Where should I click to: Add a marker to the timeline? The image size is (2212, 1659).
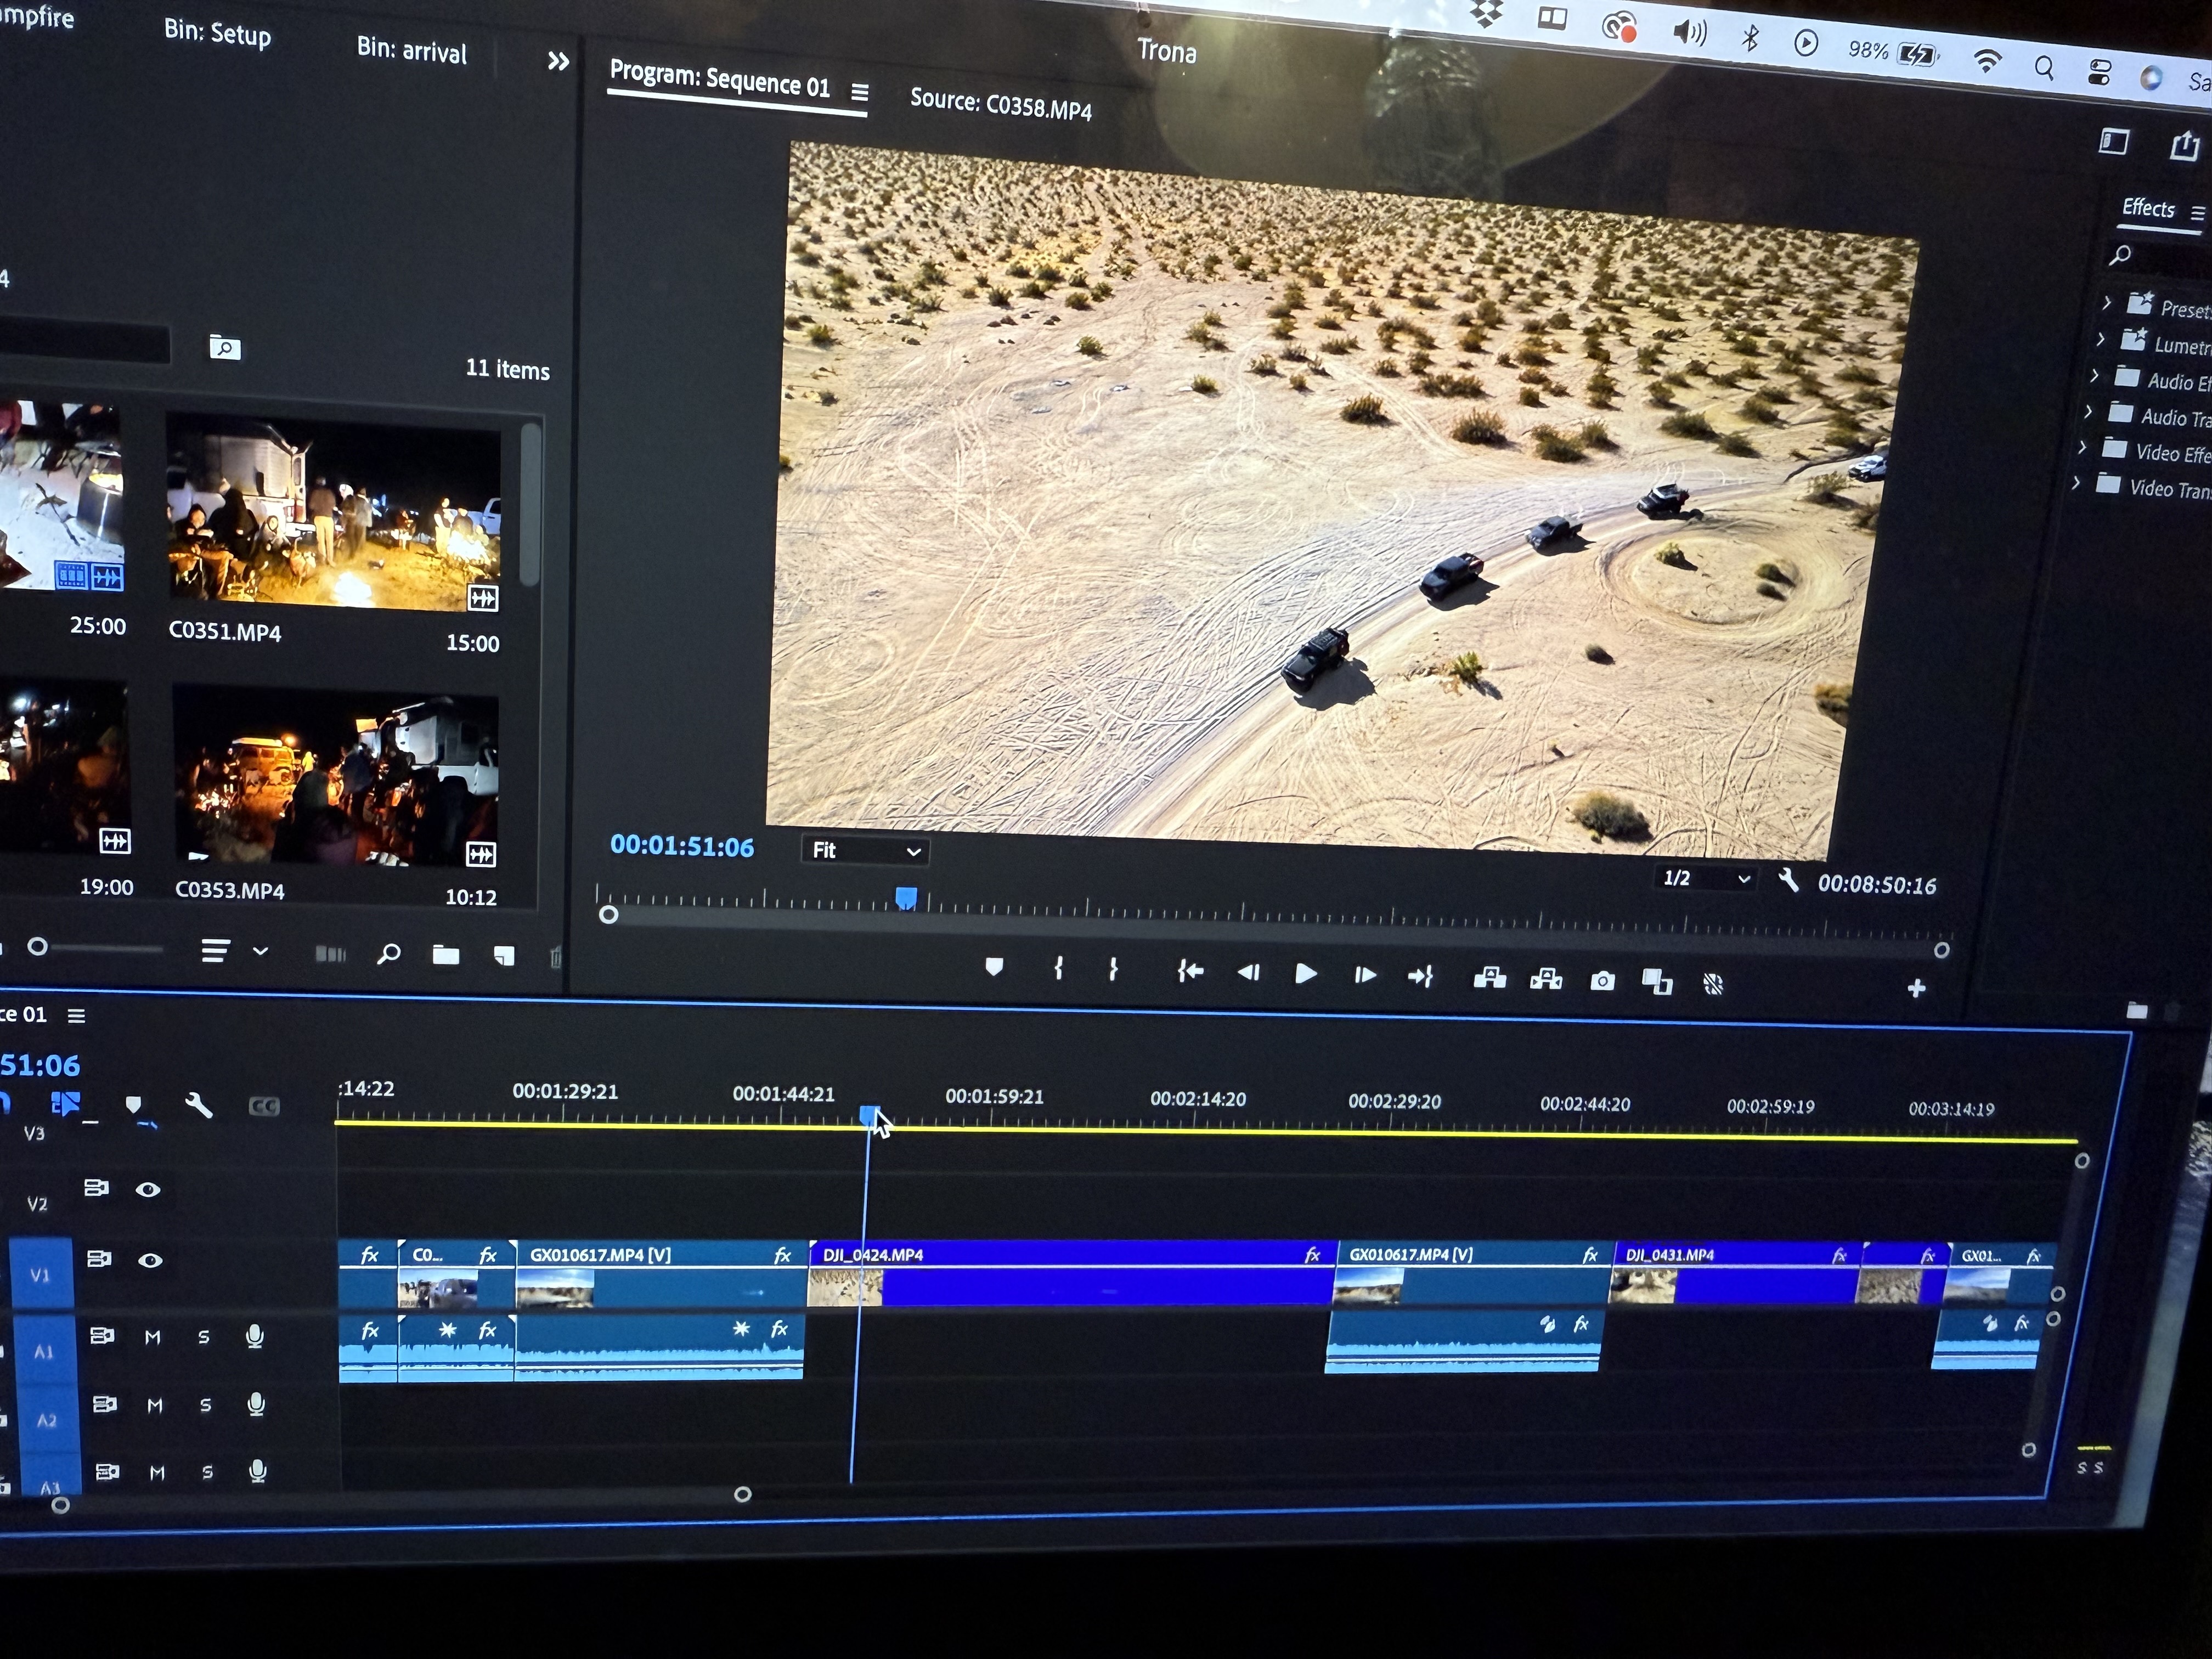[x=133, y=1104]
